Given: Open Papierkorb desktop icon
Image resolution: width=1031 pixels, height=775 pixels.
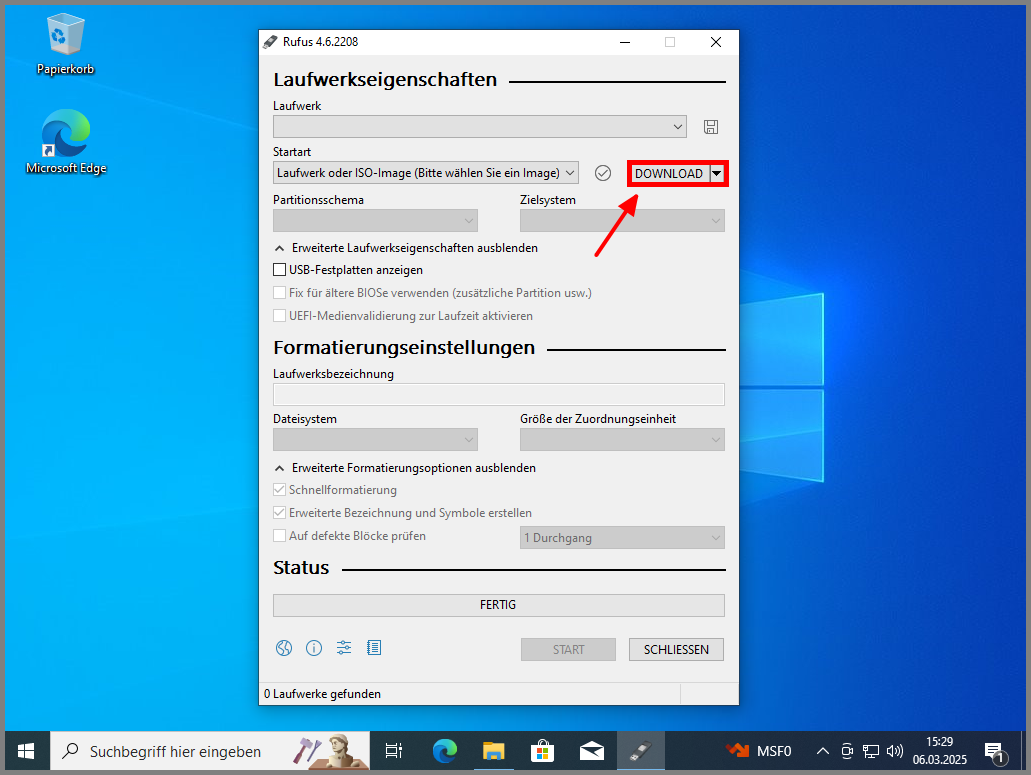Looking at the screenshot, I should tap(65, 45).
